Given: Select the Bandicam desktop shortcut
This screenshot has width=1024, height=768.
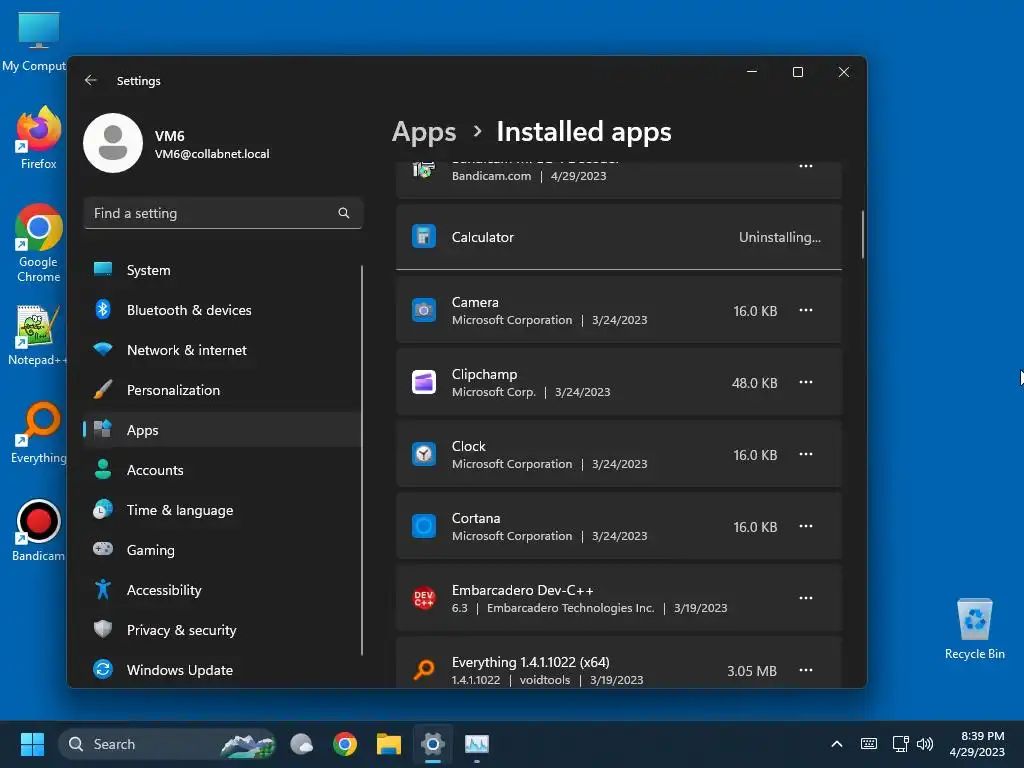Looking at the screenshot, I should 39,530.
